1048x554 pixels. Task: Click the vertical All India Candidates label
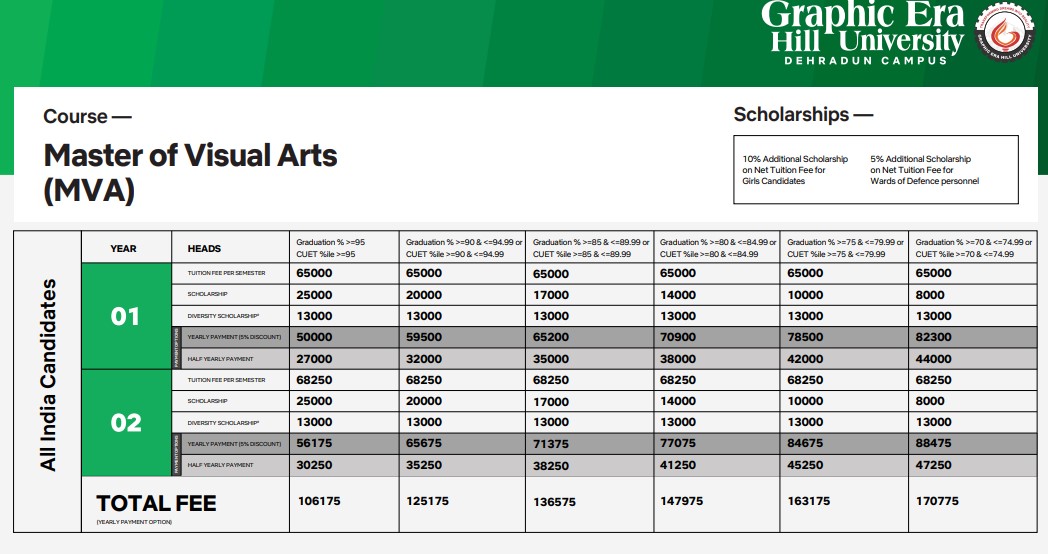coord(47,374)
